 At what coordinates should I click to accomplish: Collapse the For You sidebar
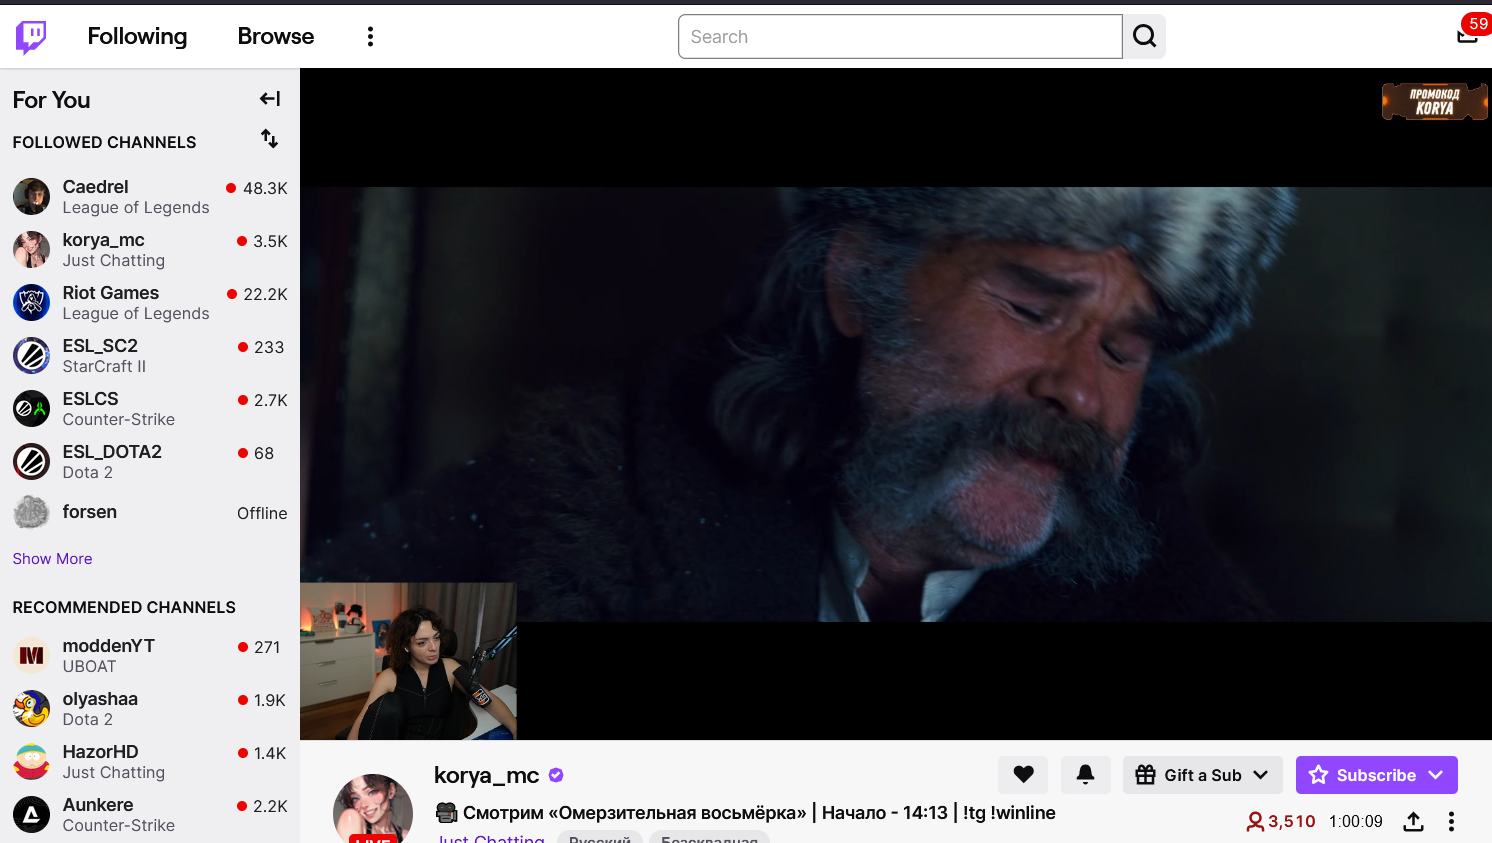270,98
